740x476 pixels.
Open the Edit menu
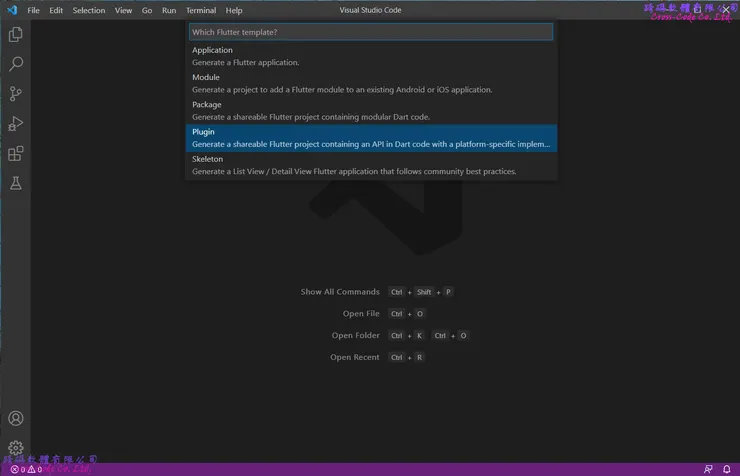coord(56,10)
